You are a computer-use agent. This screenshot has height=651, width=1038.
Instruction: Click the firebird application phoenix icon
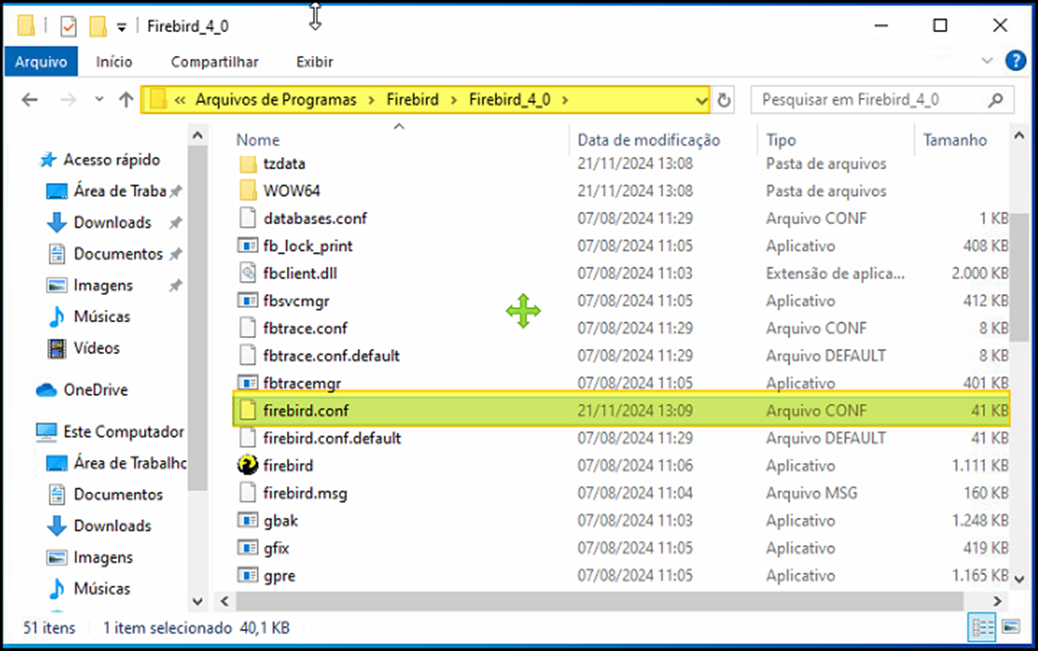coord(248,466)
